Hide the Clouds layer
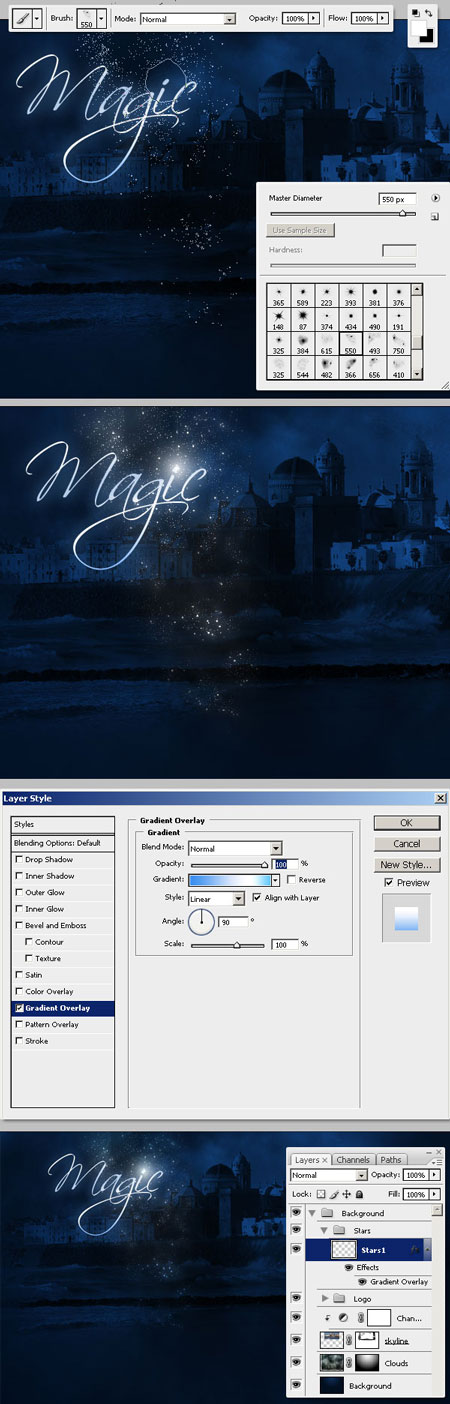 tap(297, 1363)
